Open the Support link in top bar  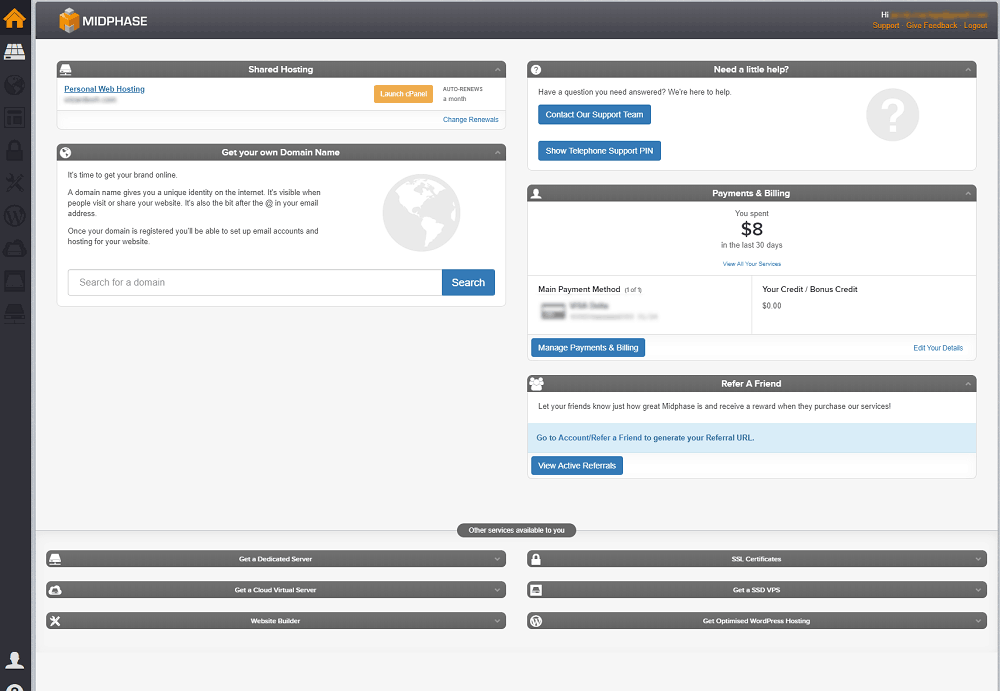[886, 26]
